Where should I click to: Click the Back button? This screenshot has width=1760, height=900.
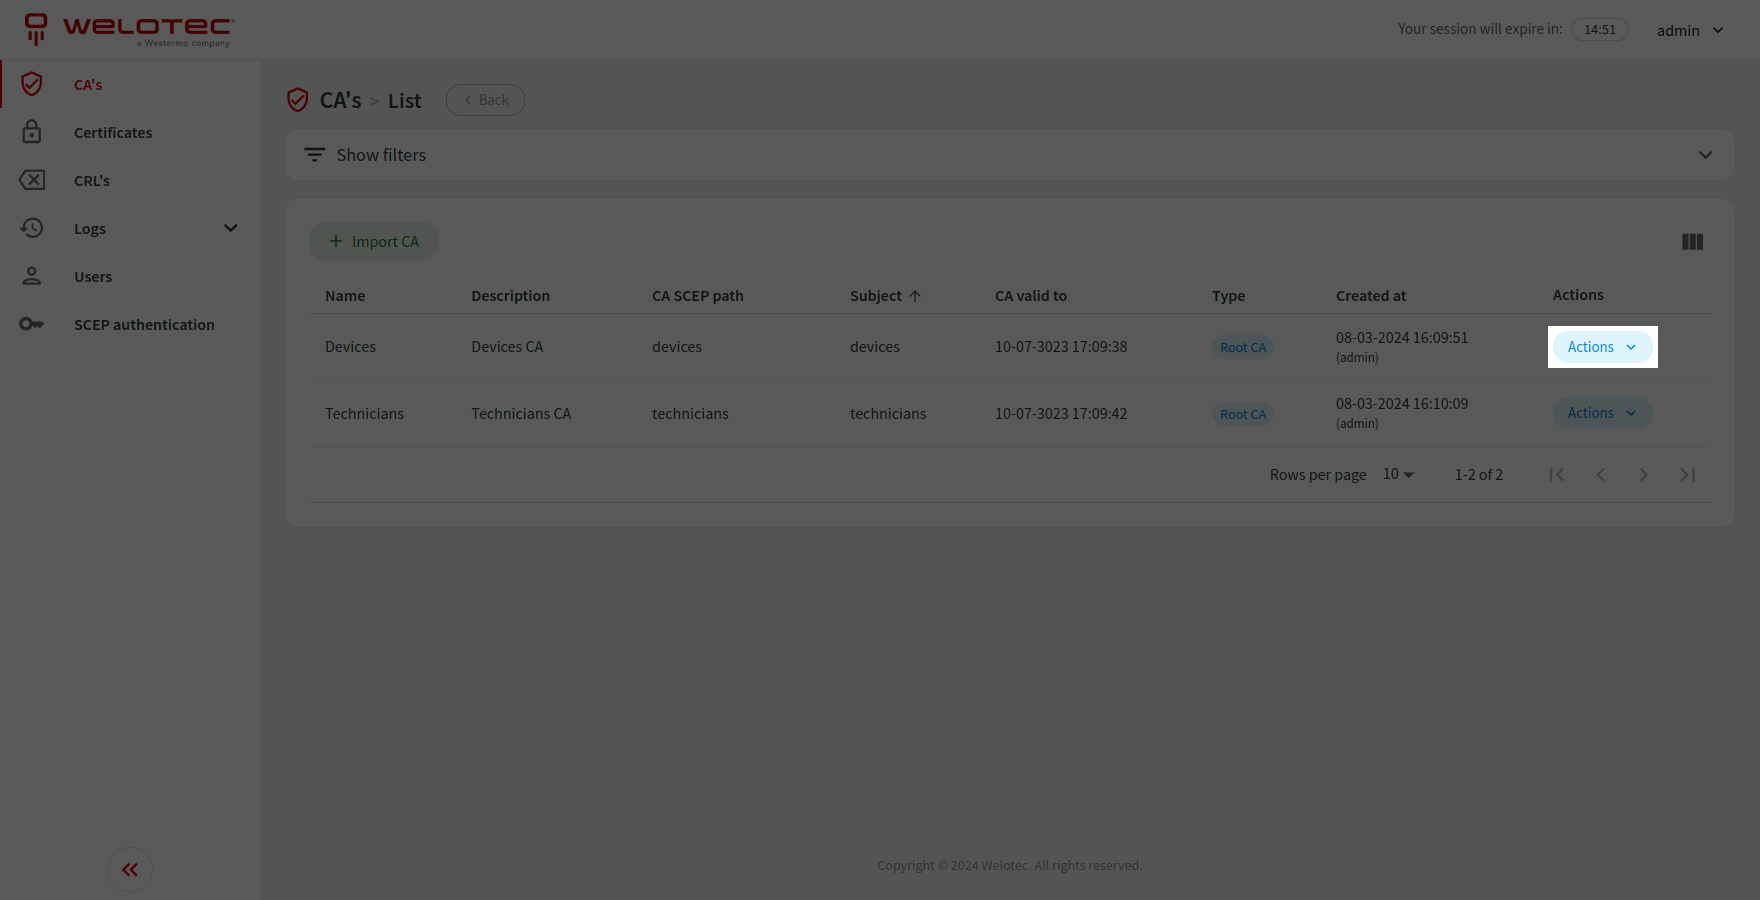pos(485,100)
